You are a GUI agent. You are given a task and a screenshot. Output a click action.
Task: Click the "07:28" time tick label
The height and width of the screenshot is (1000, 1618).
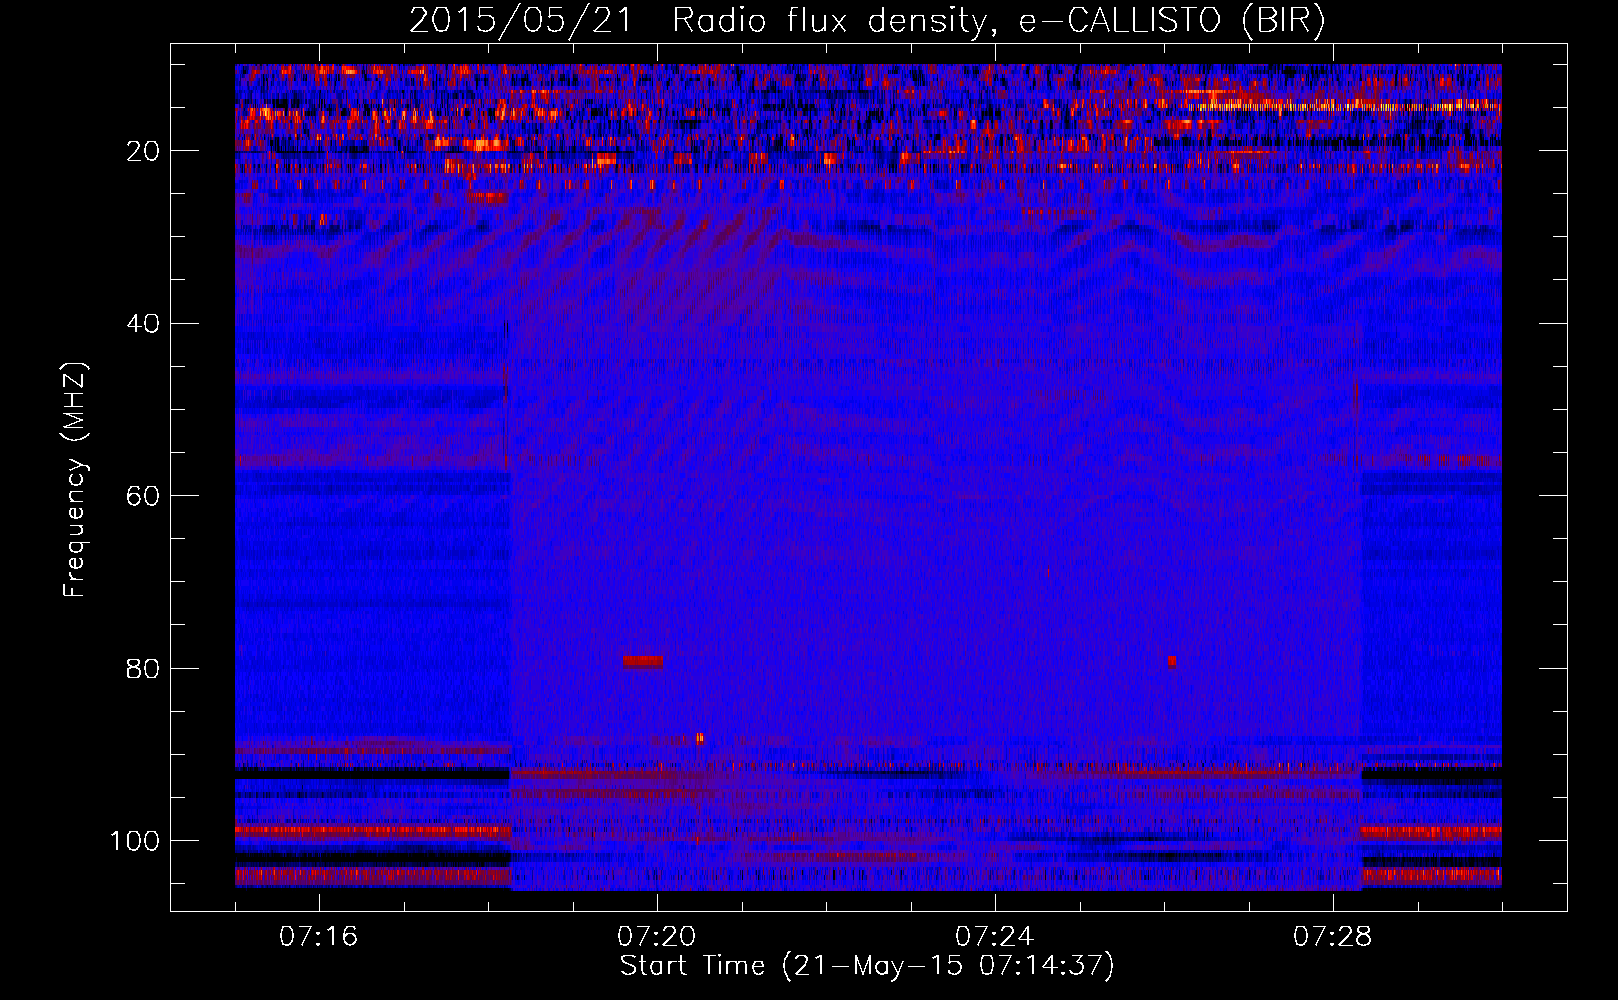(x=1332, y=936)
